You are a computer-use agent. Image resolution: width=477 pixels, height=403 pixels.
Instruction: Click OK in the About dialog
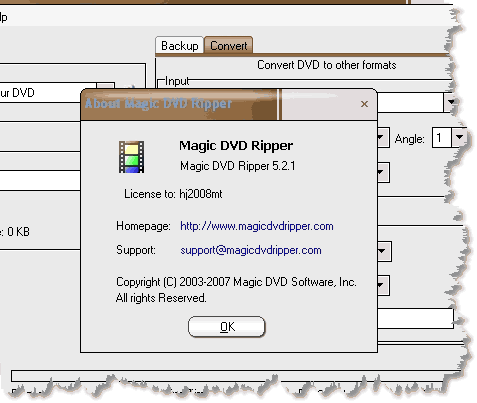coord(227,326)
